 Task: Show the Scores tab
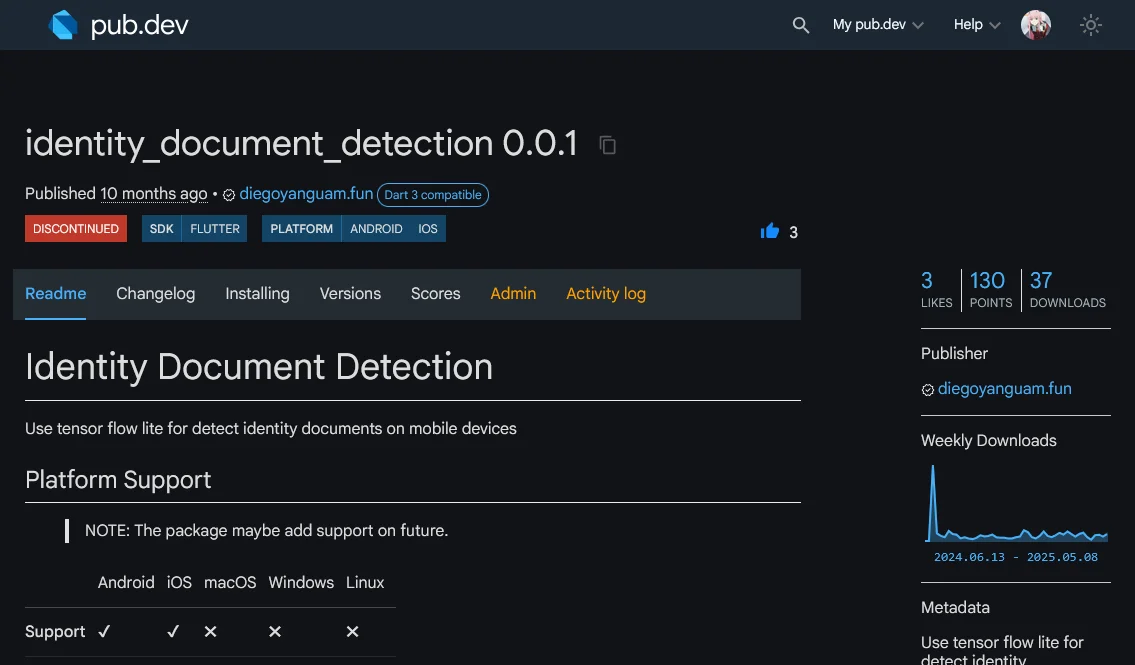click(x=436, y=294)
